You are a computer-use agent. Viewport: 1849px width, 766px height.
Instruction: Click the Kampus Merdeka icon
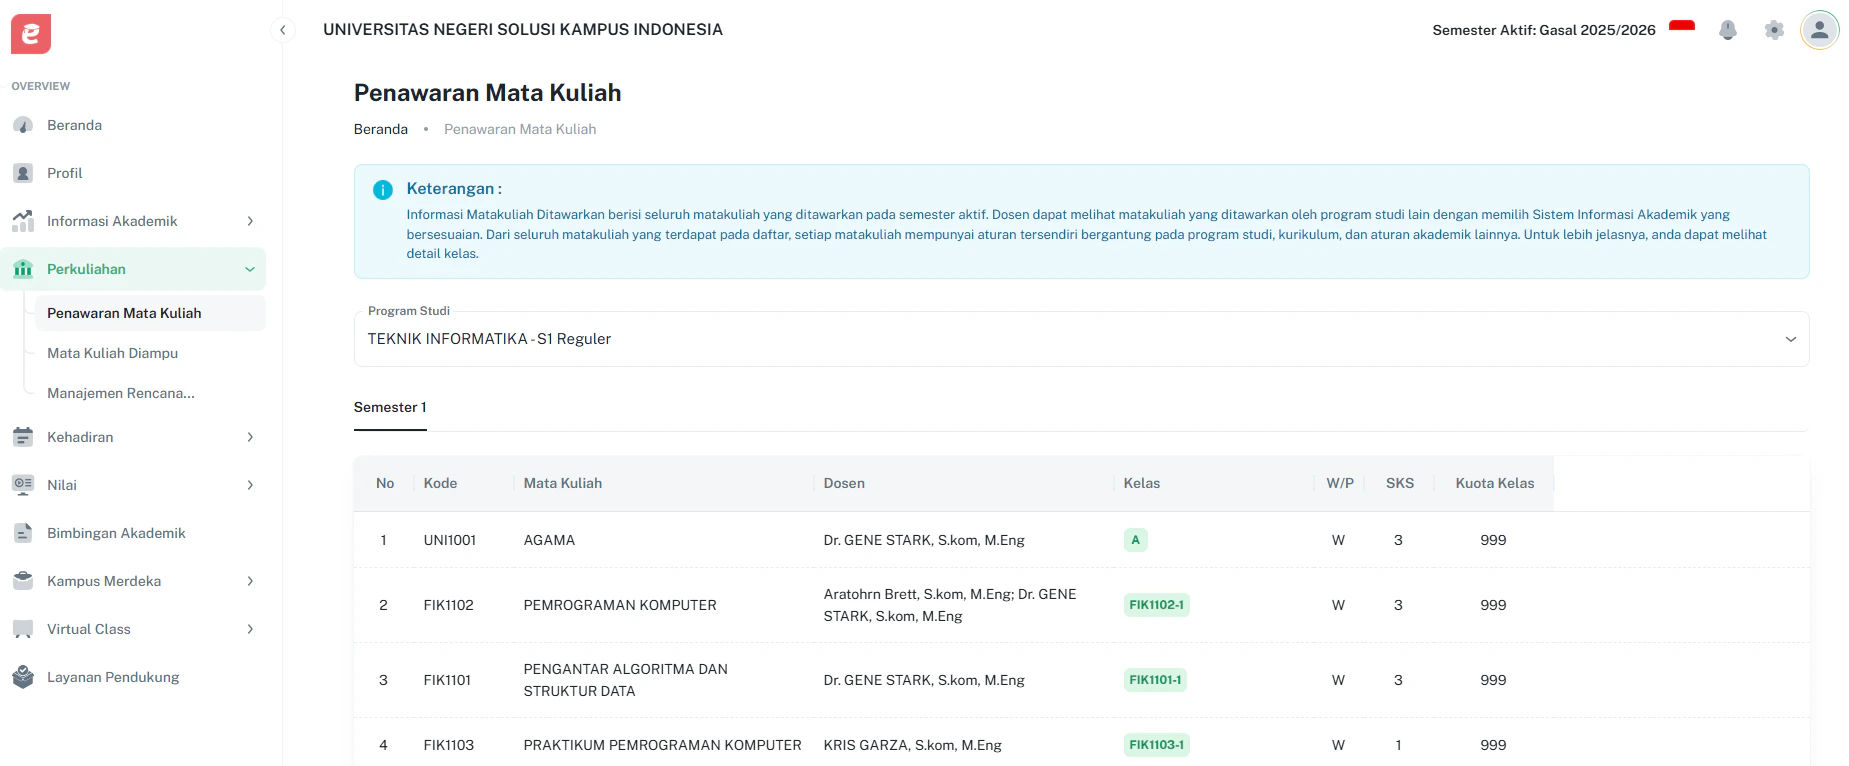[23, 581]
